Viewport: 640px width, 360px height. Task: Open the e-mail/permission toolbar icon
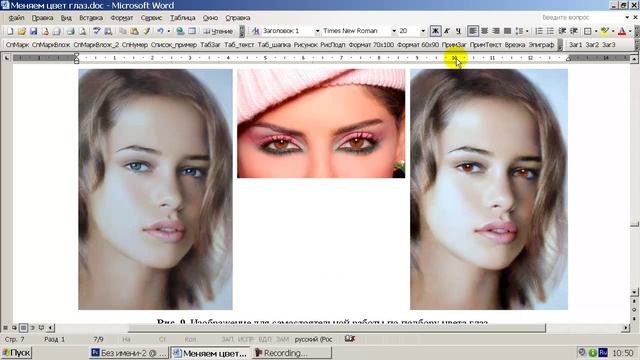pyautogui.click(x=45, y=31)
